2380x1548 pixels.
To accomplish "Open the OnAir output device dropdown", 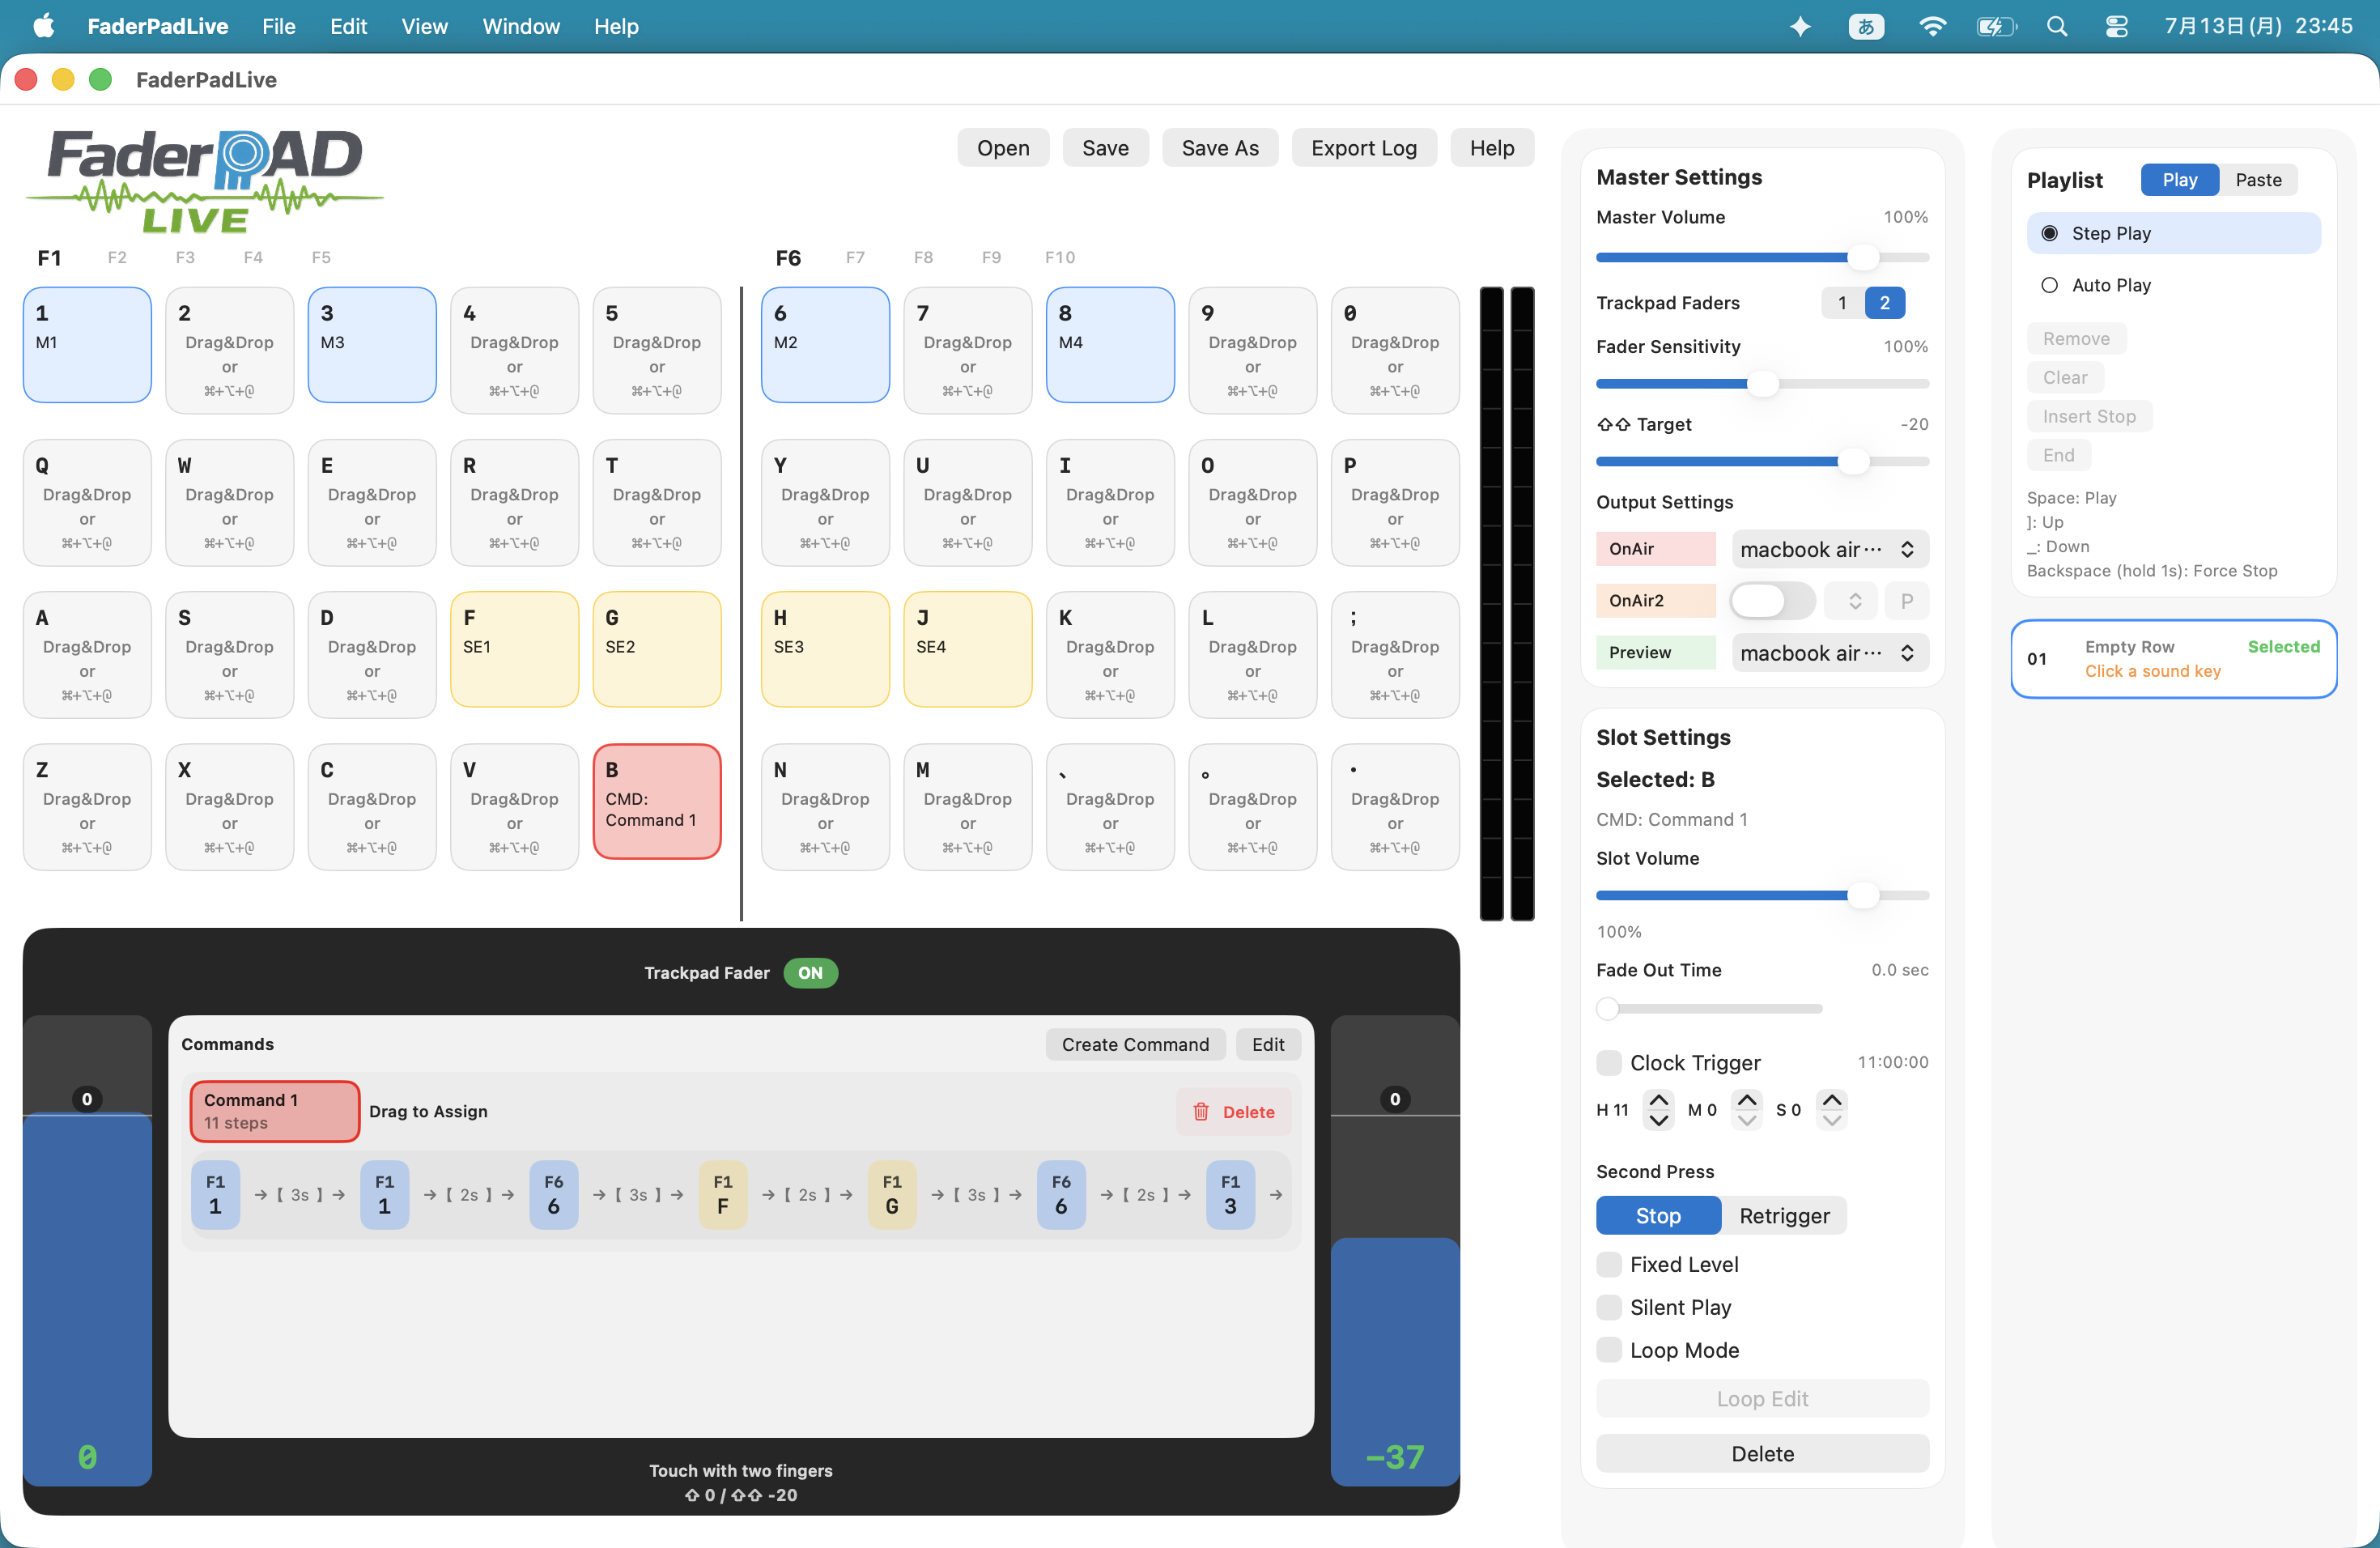I will [1829, 549].
